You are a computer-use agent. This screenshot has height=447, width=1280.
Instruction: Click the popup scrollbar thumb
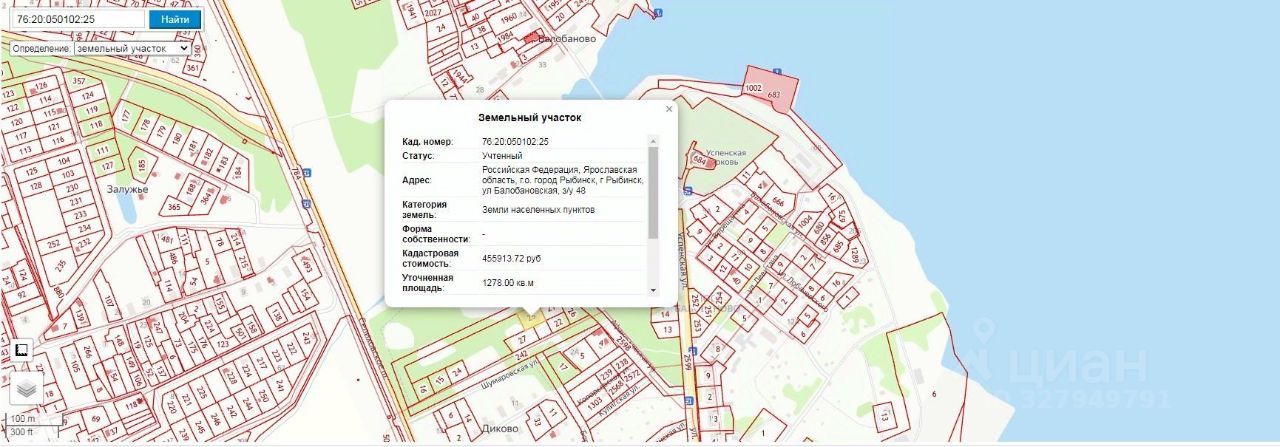(654, 192)
